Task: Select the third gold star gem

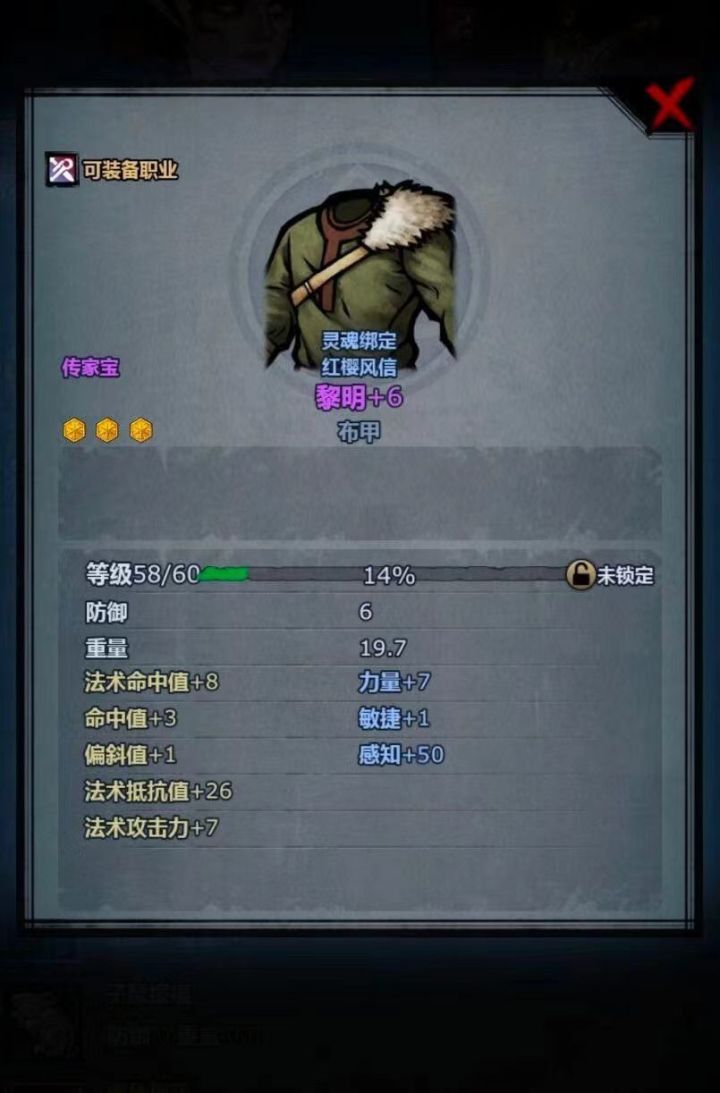Action: (141, 430)
